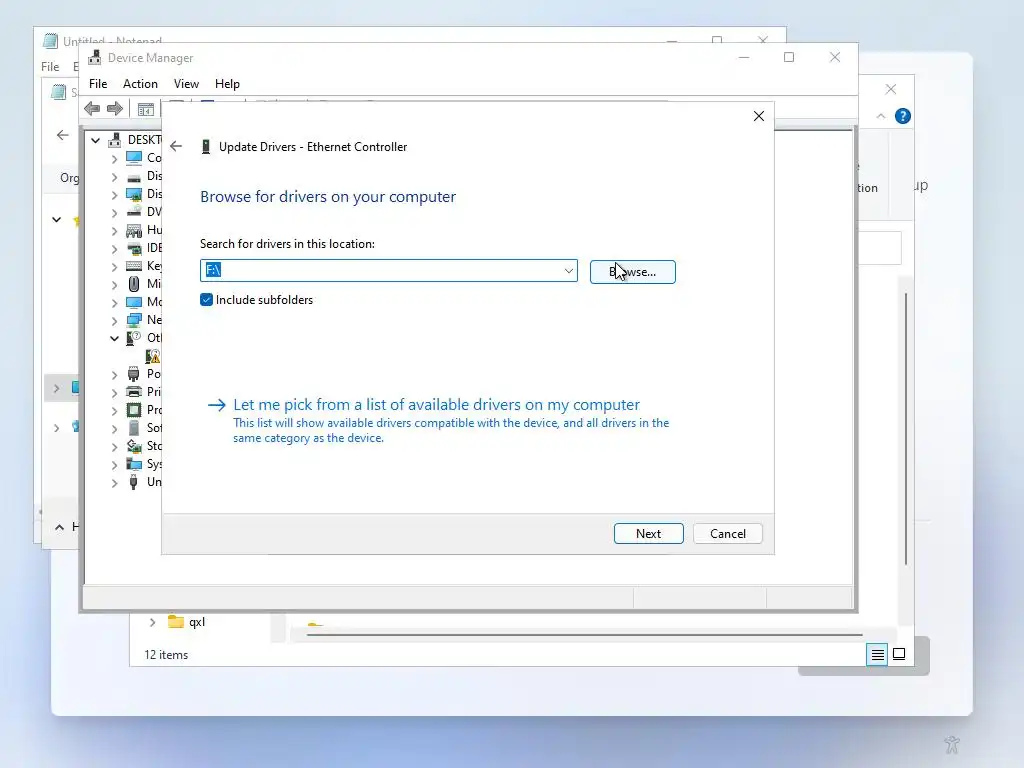Expand the qxl folder in File Explorer
Image resolution: width=1024 pixels, height=768 pixels.
(152, 622)
